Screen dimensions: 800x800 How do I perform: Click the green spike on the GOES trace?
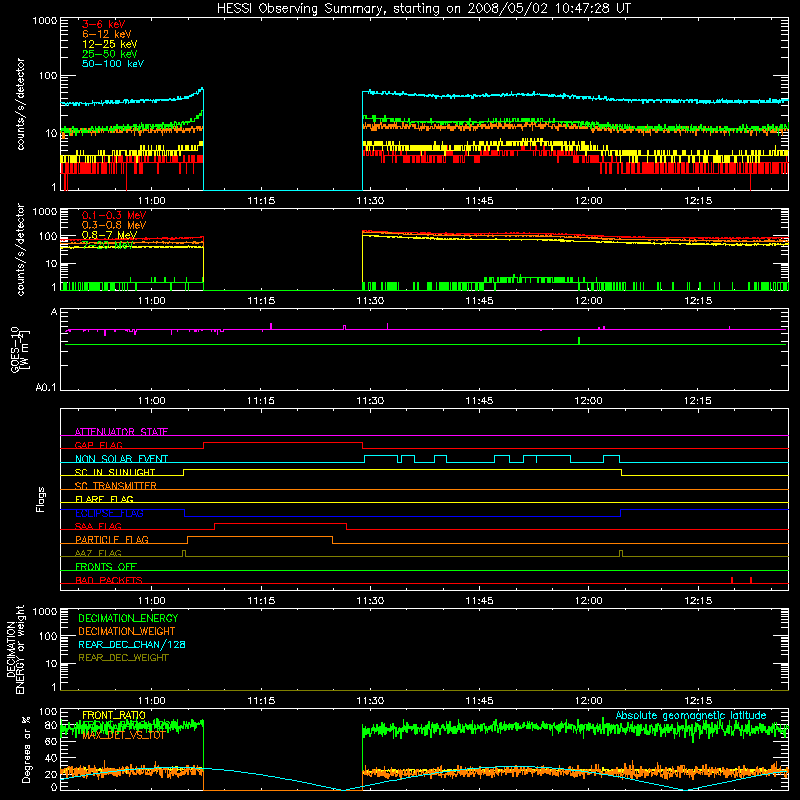pos(579,340)
